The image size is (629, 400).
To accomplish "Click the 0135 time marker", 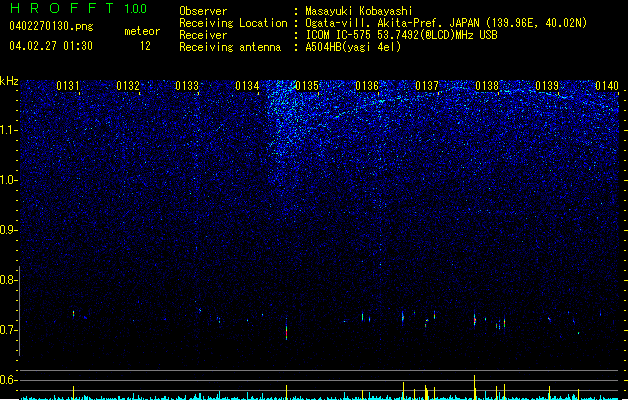I will pyautogui.click(x=307, y=86).
